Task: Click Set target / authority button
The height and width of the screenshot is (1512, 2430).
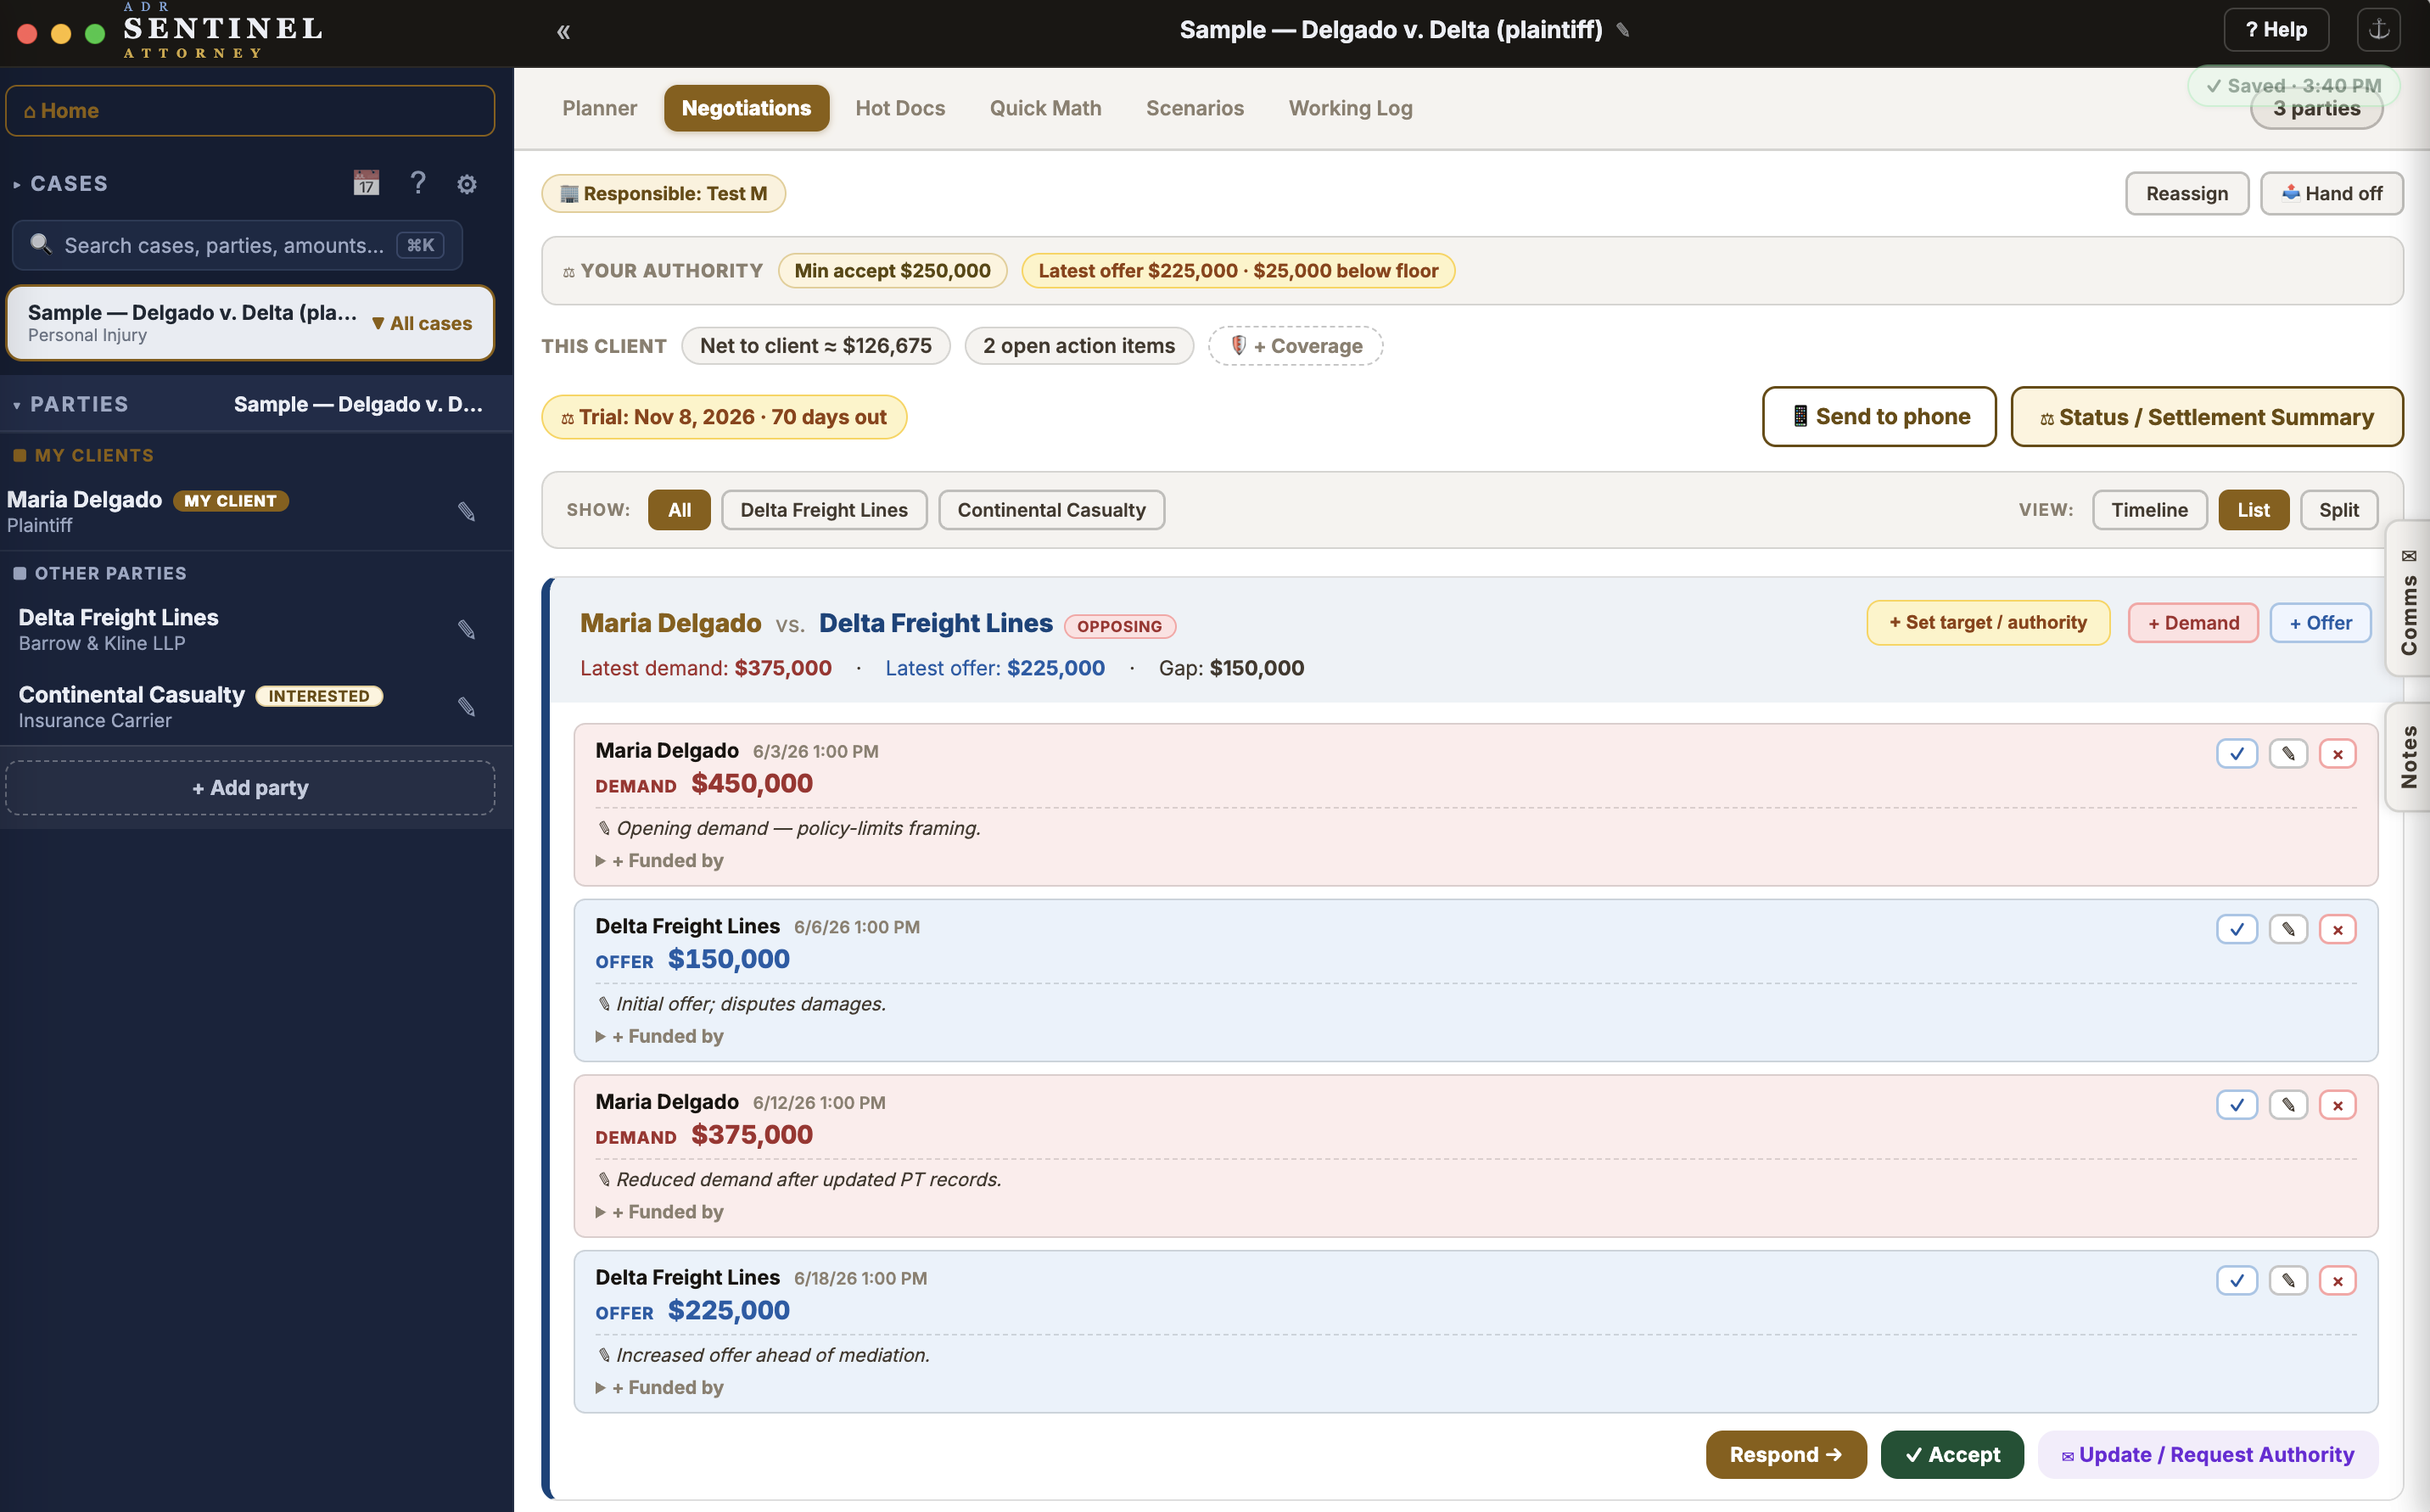Action: (x=1987, y=623)
